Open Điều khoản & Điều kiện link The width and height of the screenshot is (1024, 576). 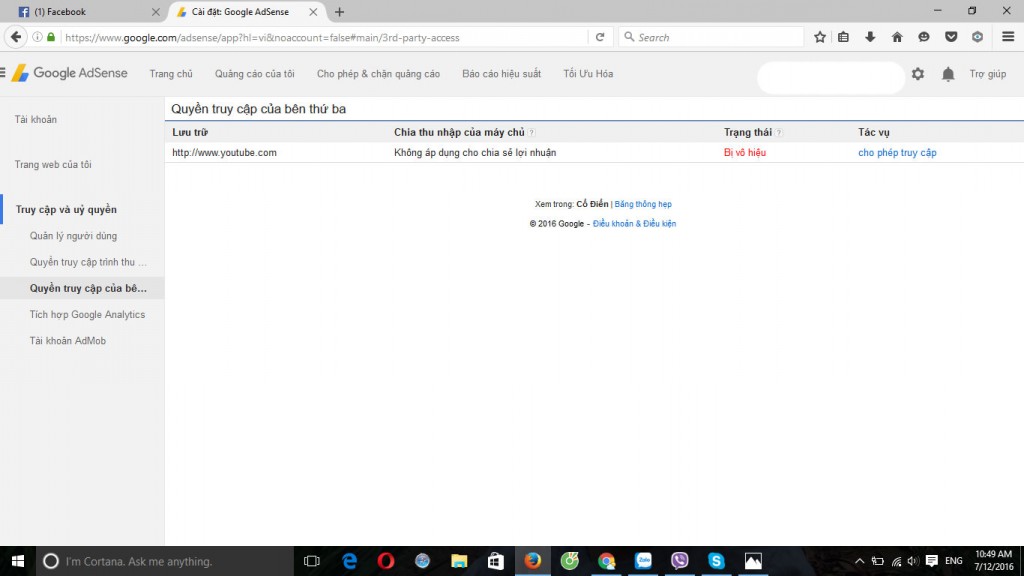[x=634, y=223]
